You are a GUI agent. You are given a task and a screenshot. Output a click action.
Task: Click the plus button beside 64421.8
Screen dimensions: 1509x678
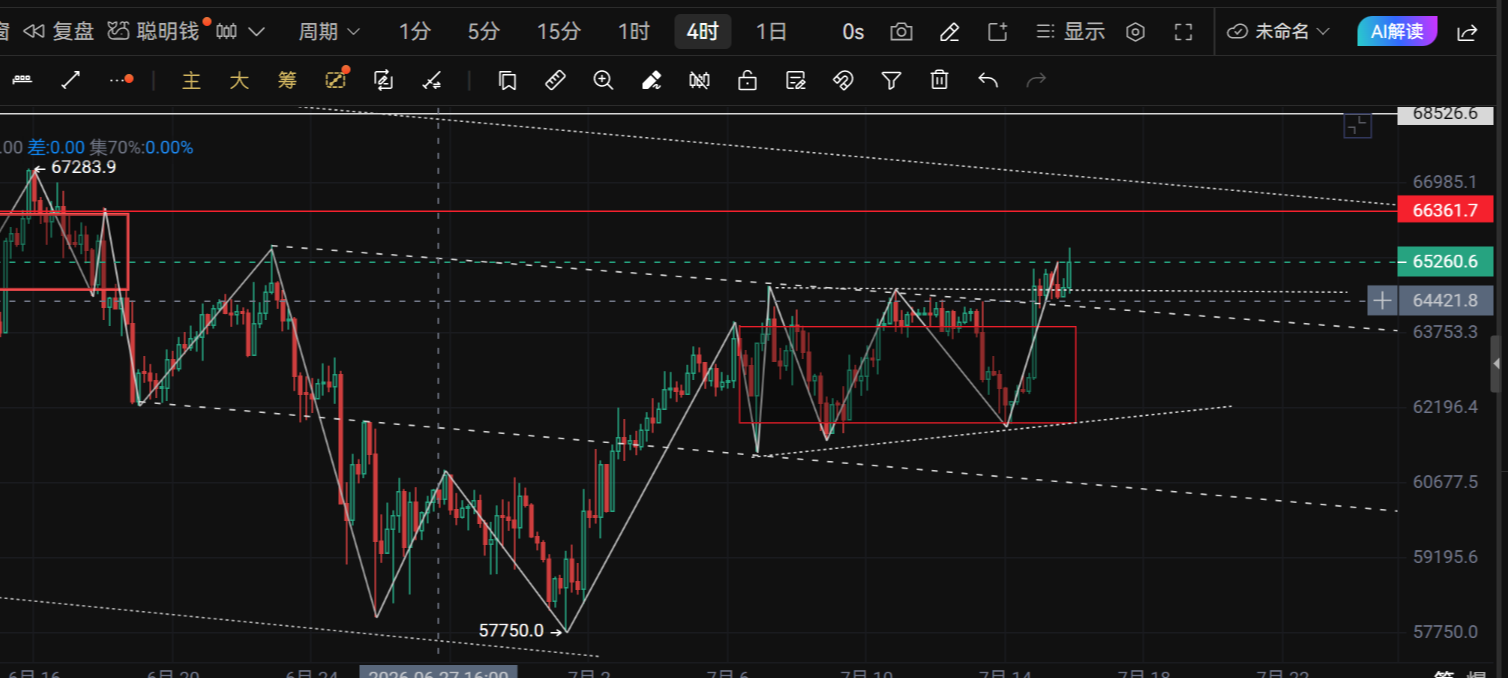coord(1382,300)
